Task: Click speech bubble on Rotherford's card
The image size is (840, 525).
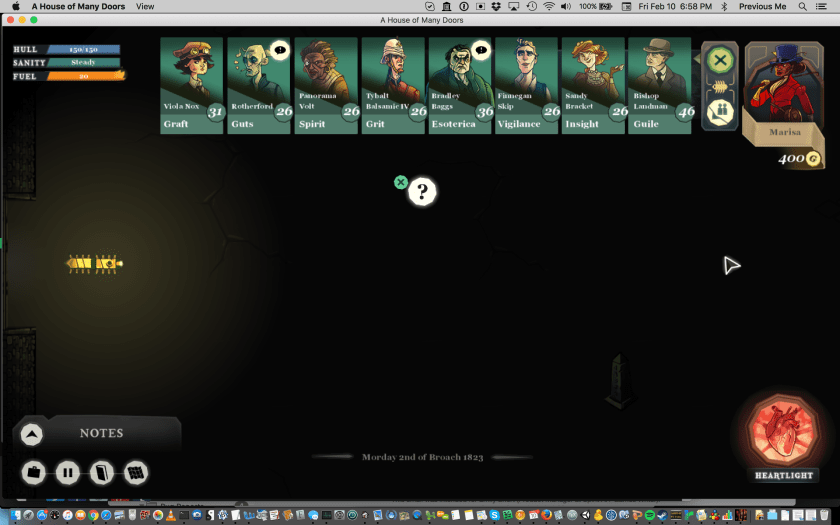Action: (x=280, y=49)
